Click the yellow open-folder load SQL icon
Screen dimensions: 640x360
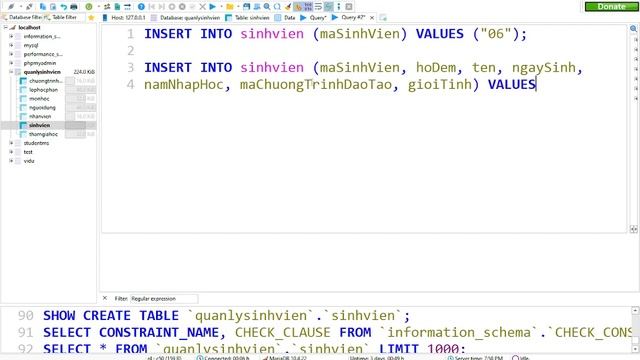(x=230, y=7)
